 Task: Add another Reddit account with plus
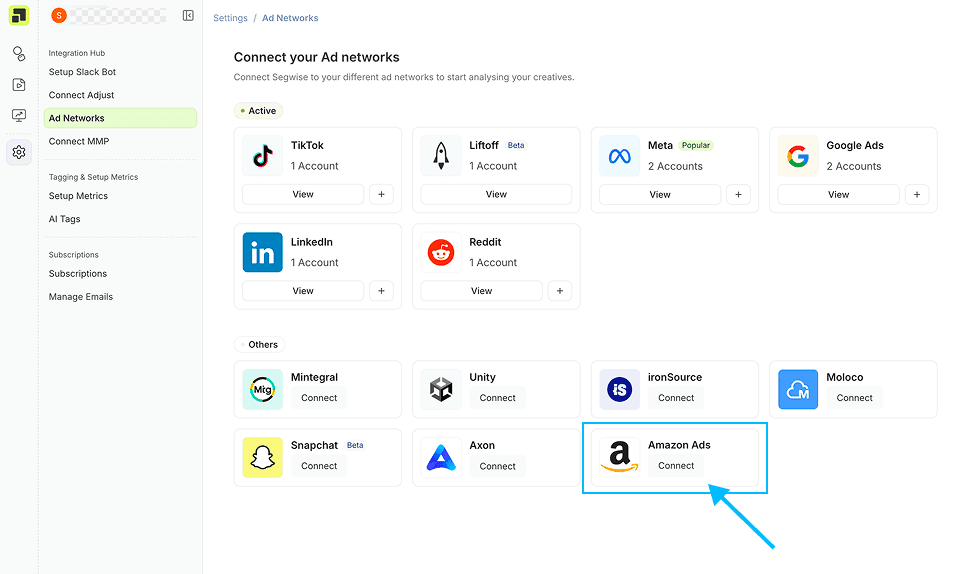click(x=560, y=291)
